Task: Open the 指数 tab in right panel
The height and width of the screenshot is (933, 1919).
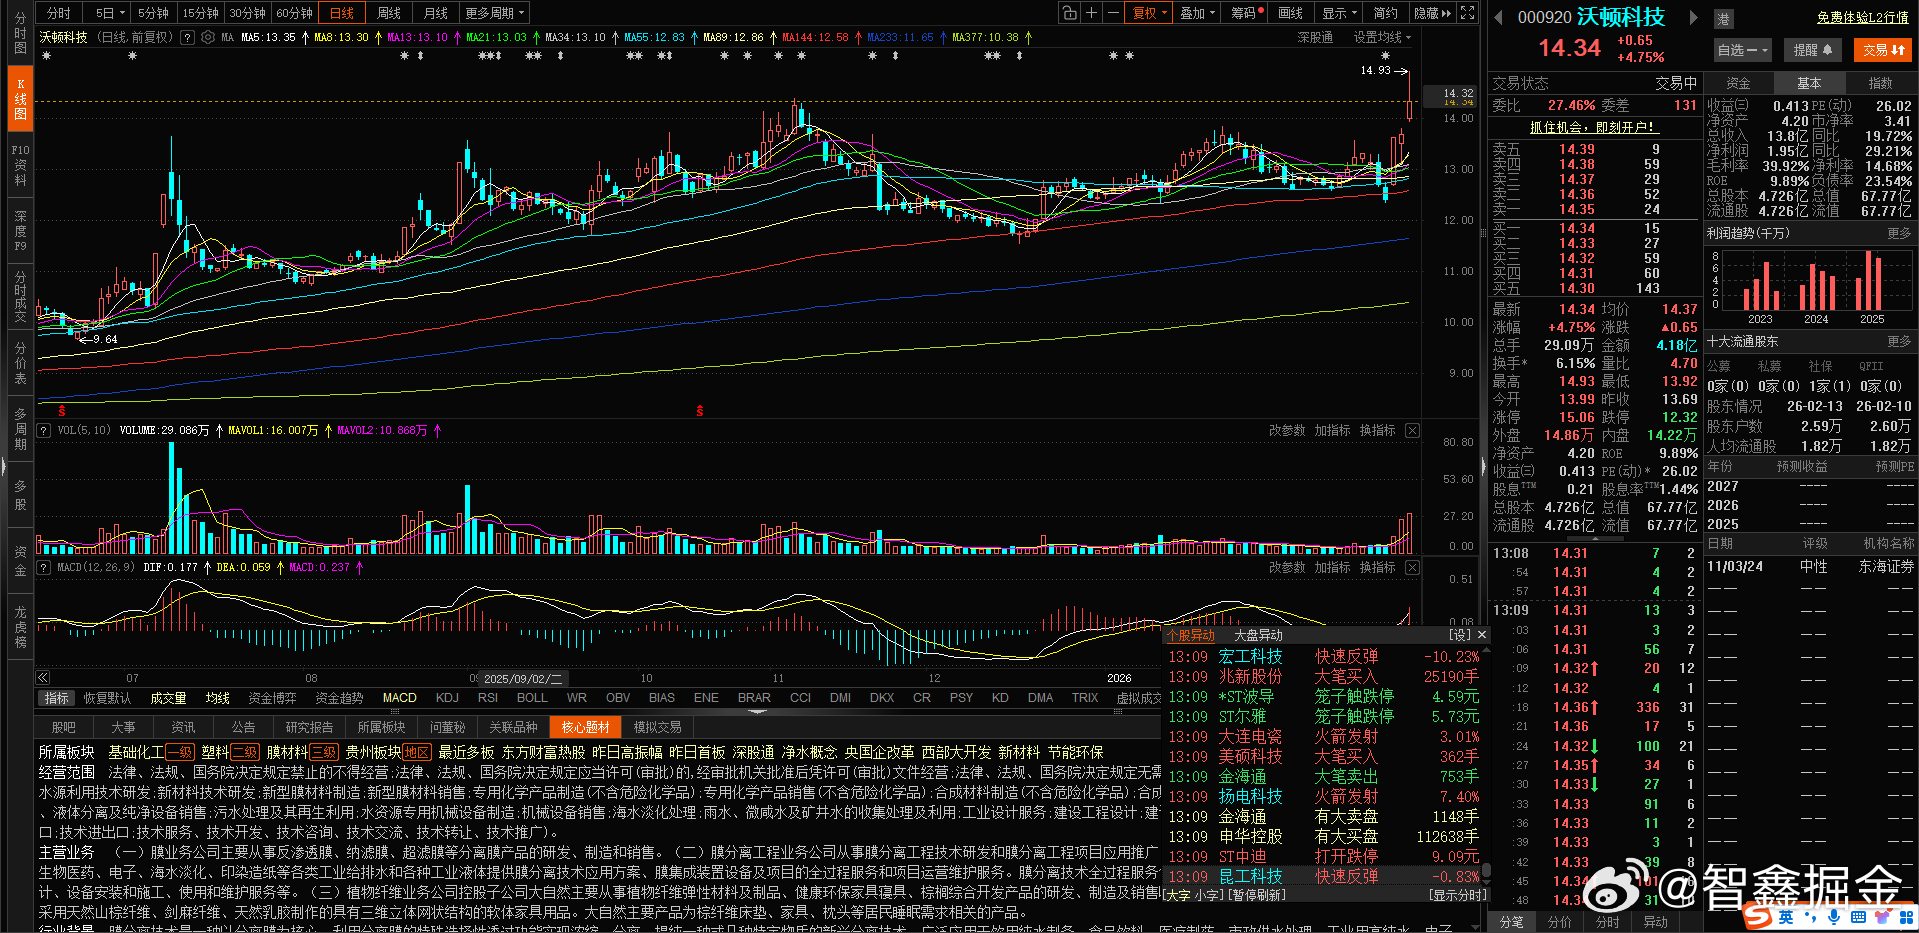Action: click(1880, 83)
